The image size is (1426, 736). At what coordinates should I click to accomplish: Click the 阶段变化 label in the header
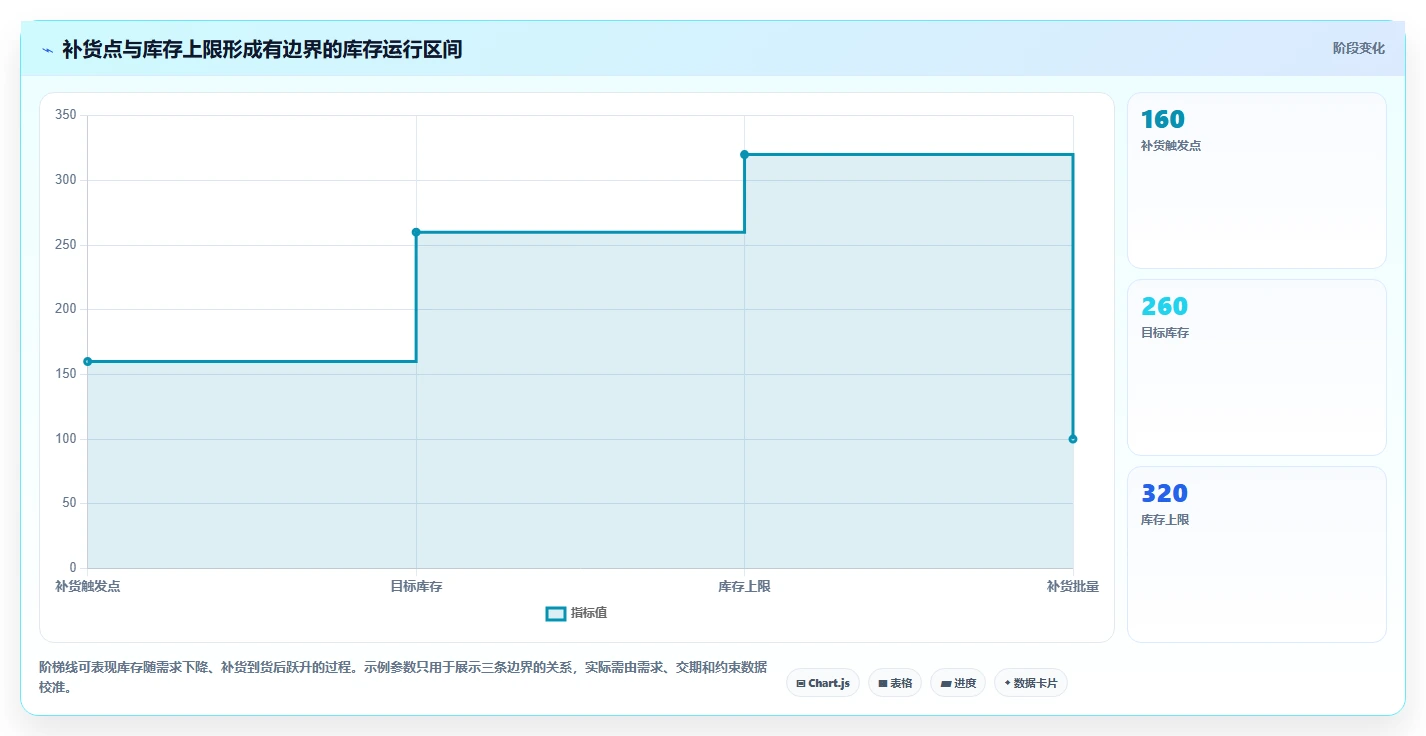(1358, 48)
